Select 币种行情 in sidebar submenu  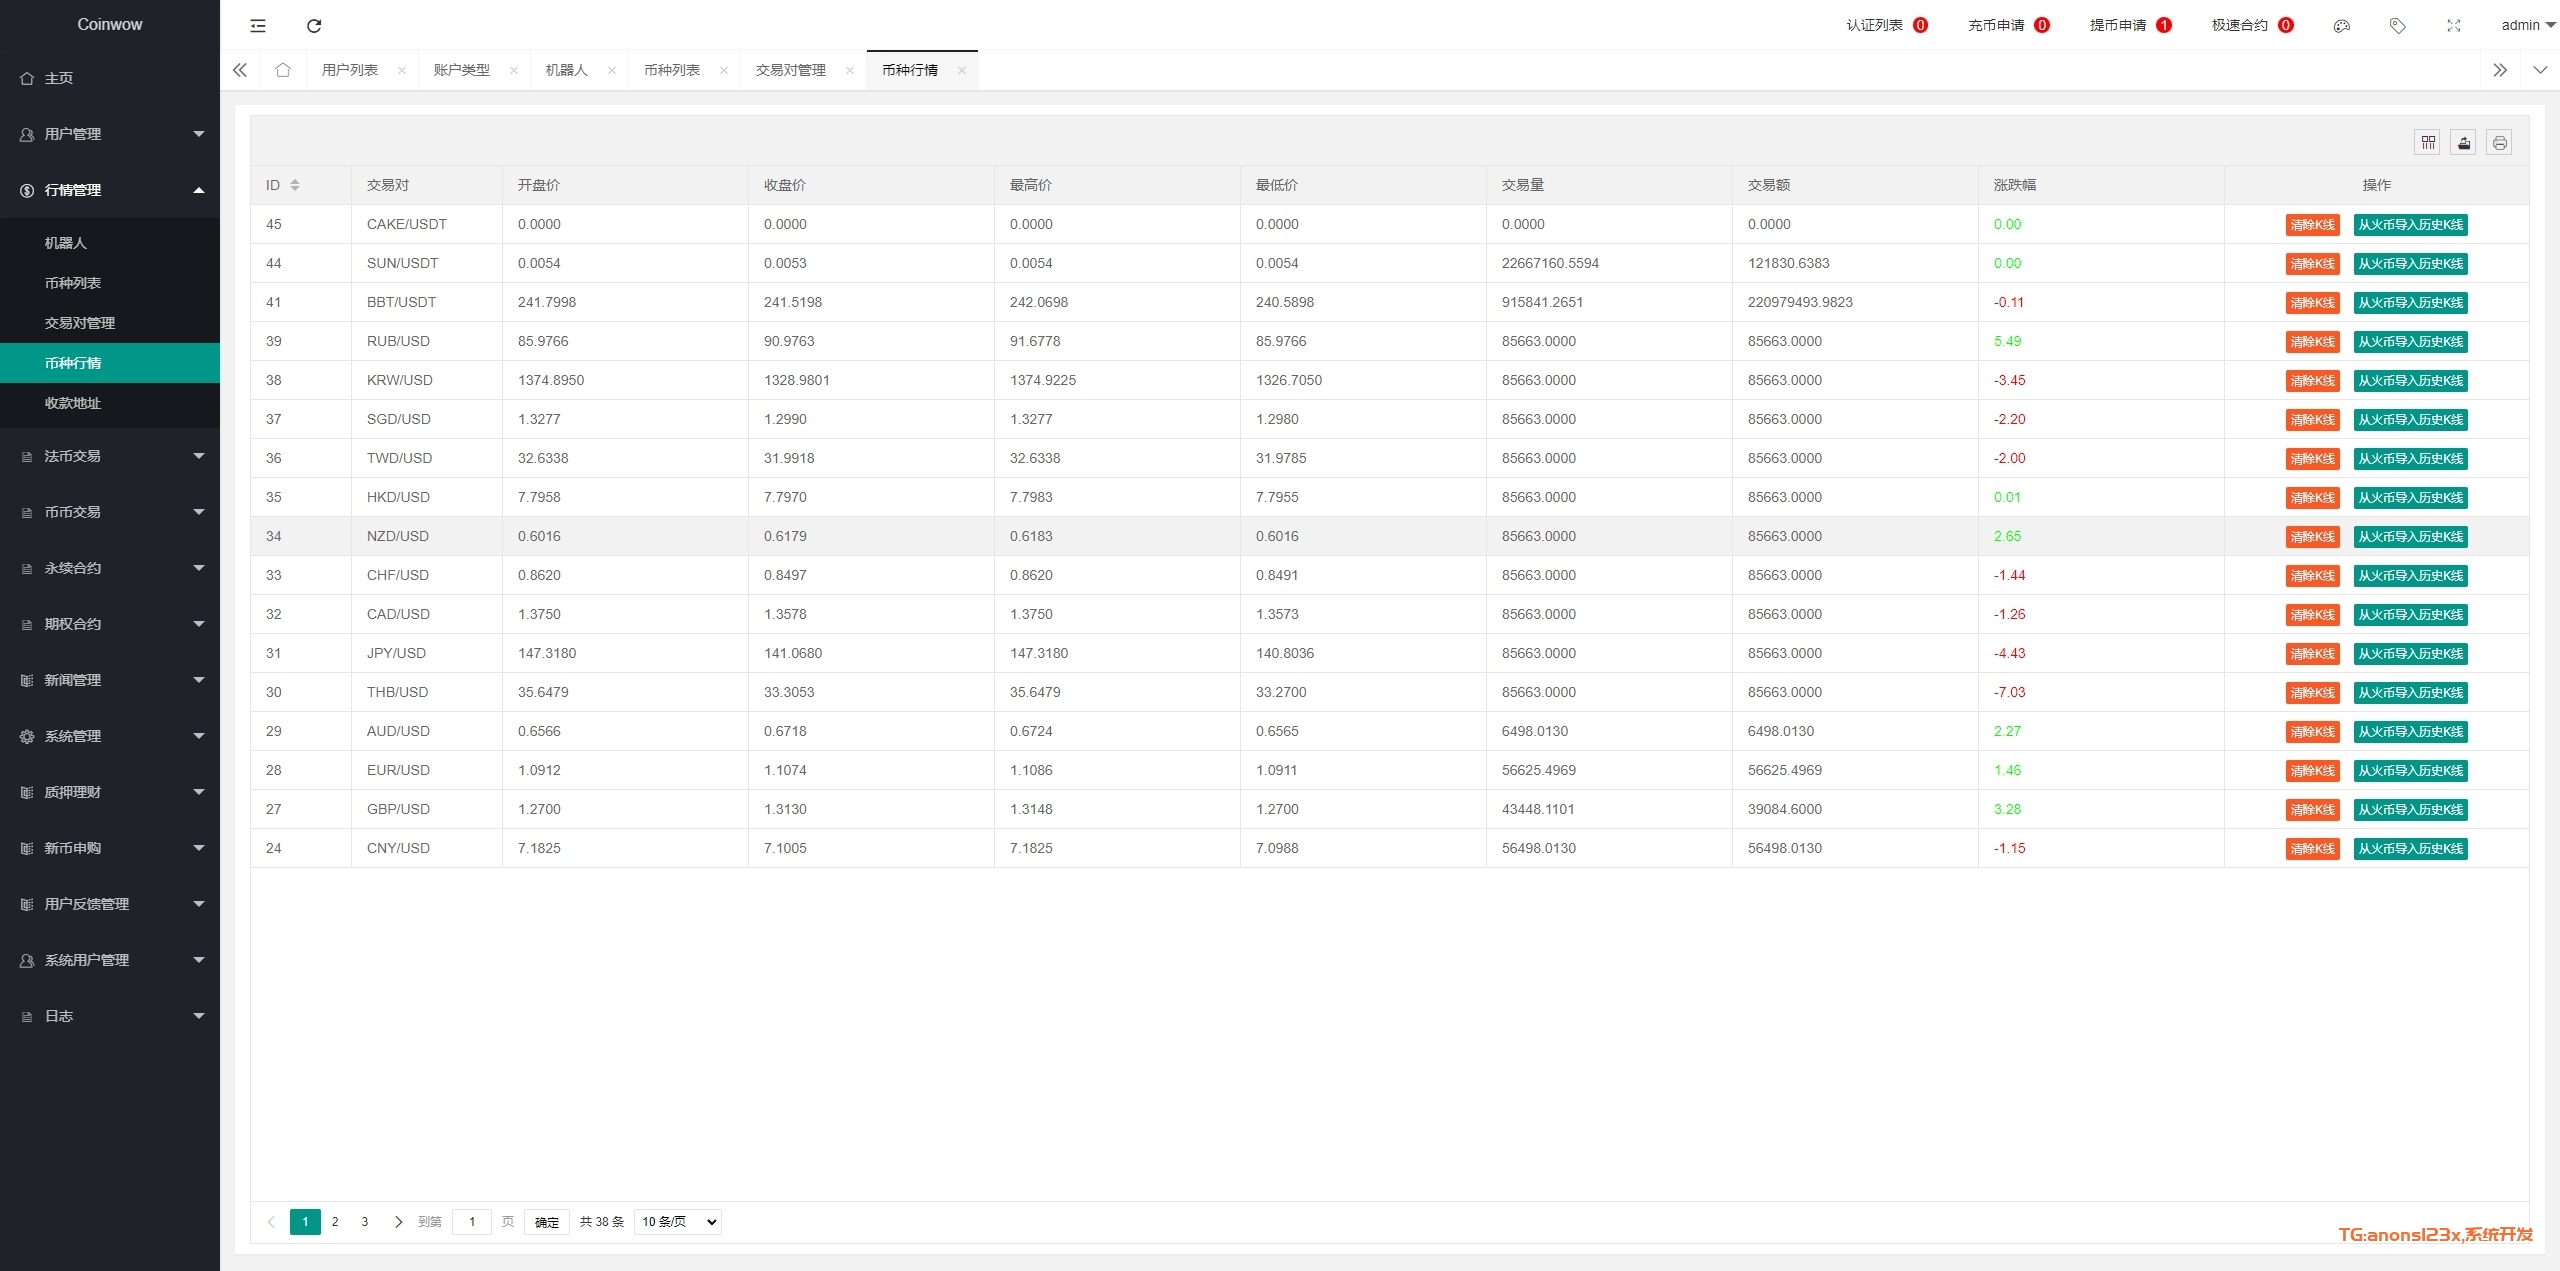coord(110,363)
